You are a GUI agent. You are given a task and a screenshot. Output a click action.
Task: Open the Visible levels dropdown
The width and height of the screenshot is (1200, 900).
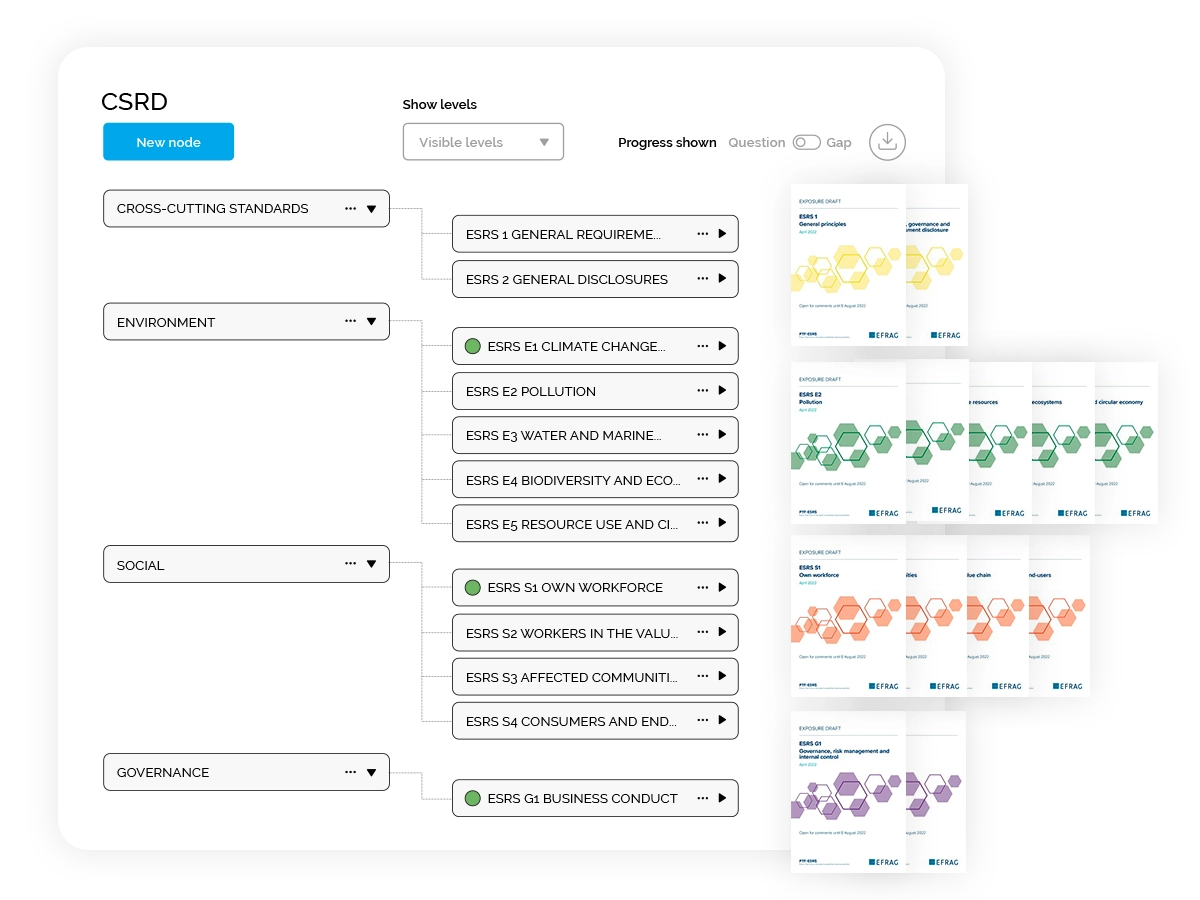(483, 142)
